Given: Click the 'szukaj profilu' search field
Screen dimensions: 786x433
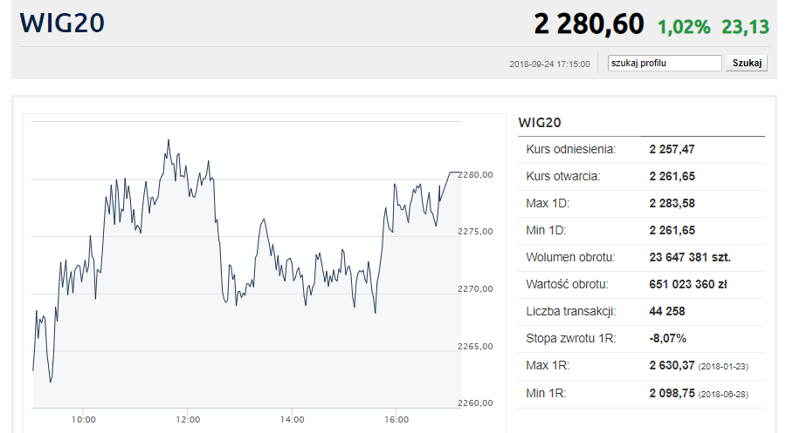Looking at the screenshot, I should [664, 63].
